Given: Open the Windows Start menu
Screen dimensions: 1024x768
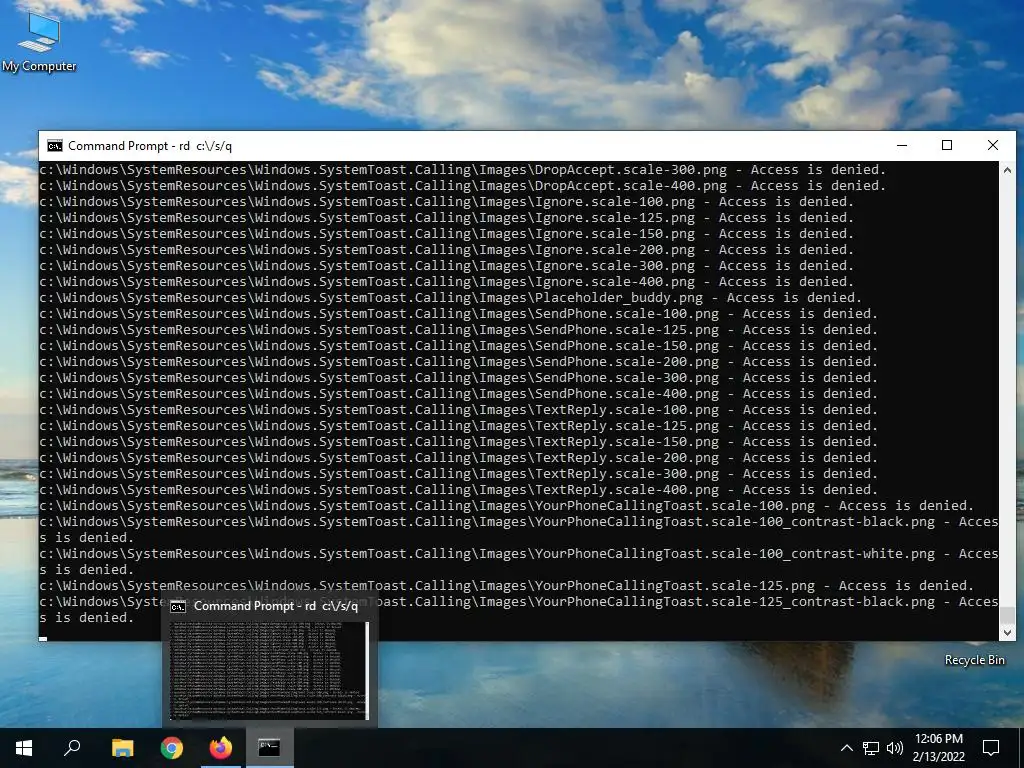Looking at the screenshot, I should pyautogui.click(x=24, y=748).
